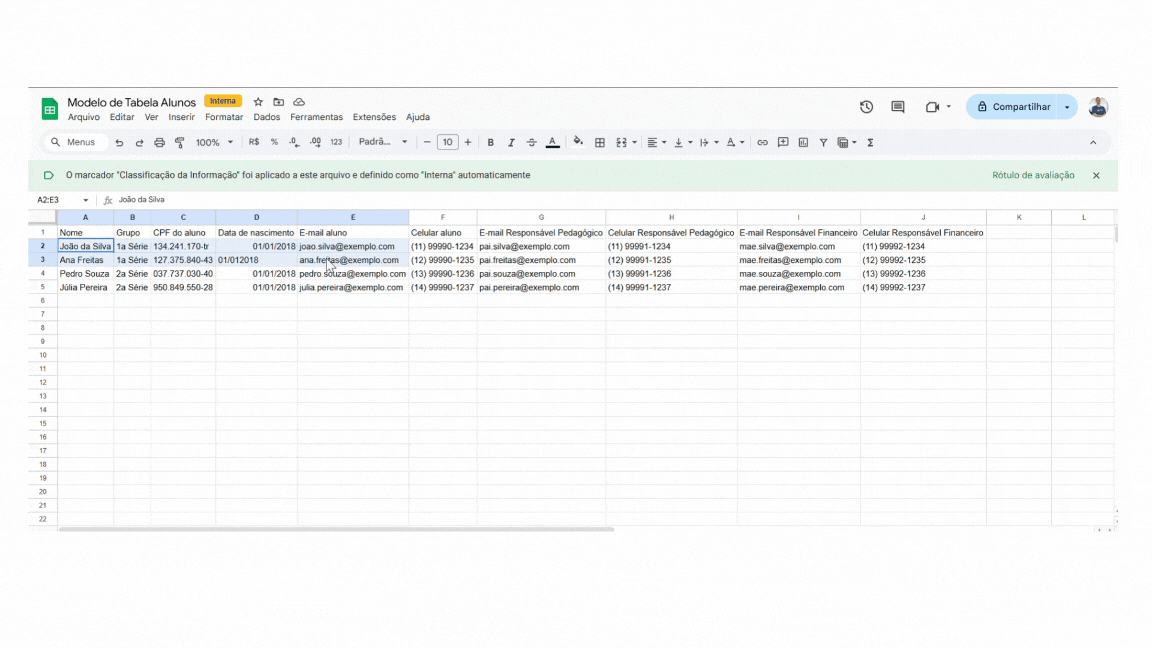The height and width of the screenshot is (648, 1152).
Task: Click the Rótulo de avaliação link
Action: tap(1033, 175)
